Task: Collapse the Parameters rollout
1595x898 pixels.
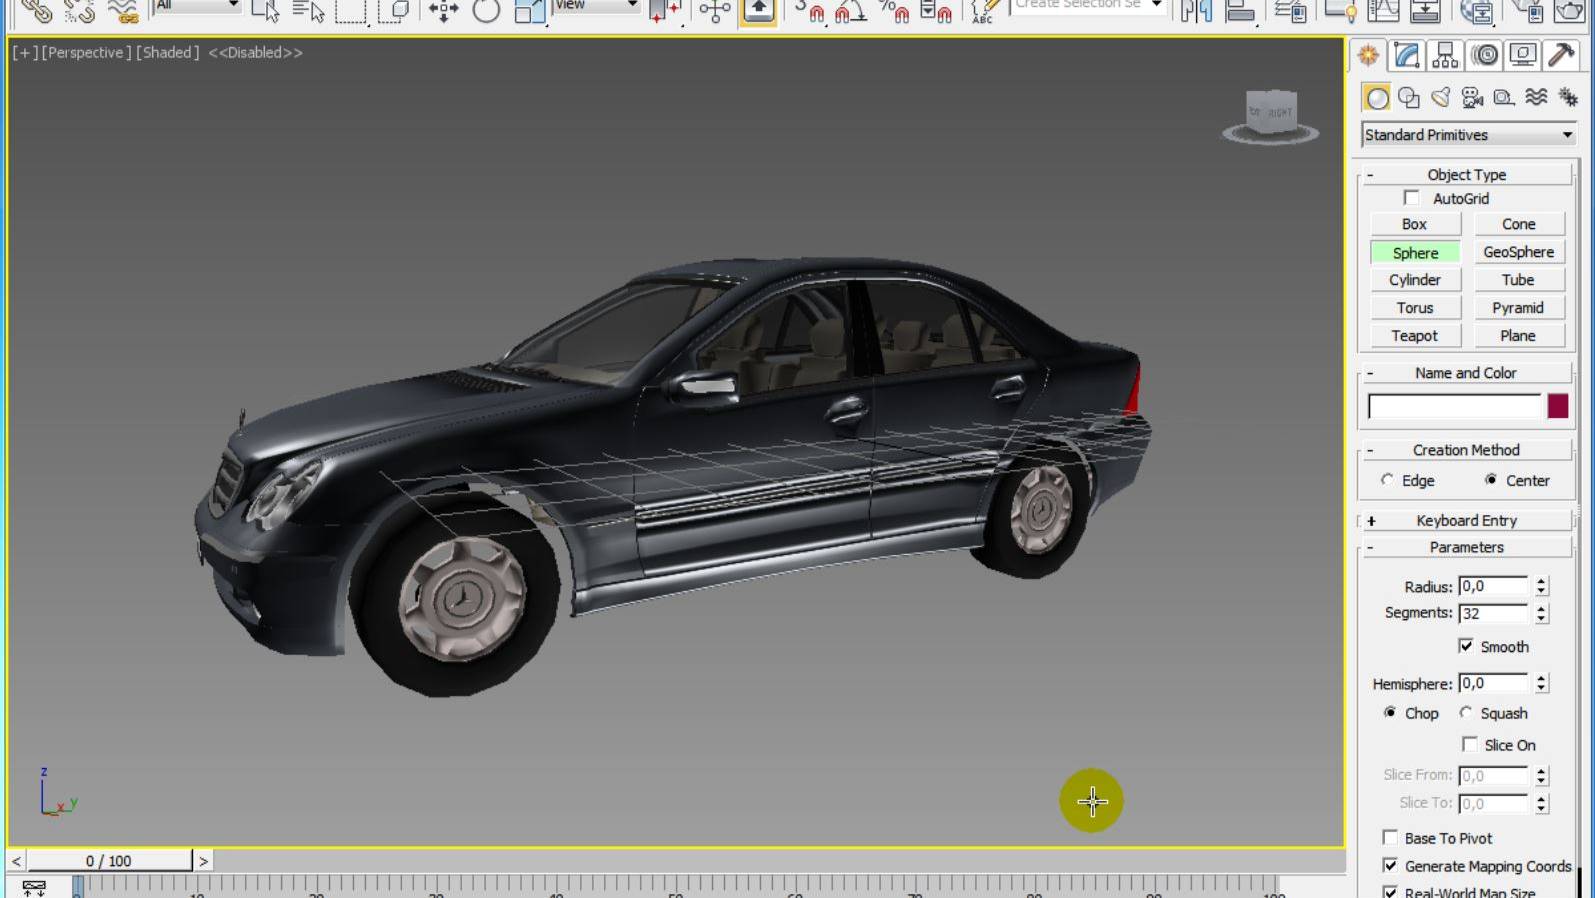Action: pyautogui.click(x=1466, y=547)
